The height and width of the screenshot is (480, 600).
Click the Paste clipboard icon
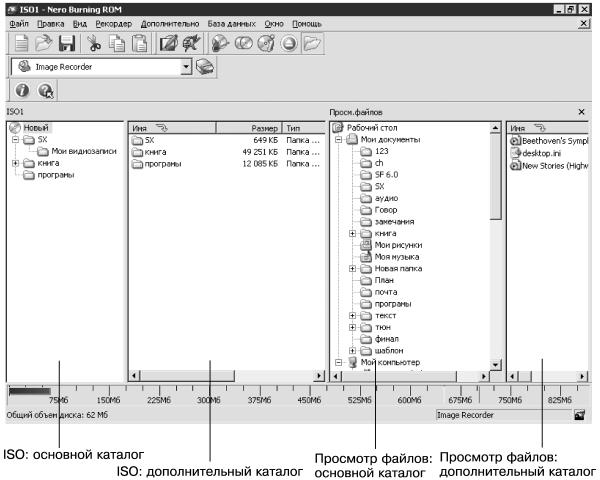click(x=139, y=43)
